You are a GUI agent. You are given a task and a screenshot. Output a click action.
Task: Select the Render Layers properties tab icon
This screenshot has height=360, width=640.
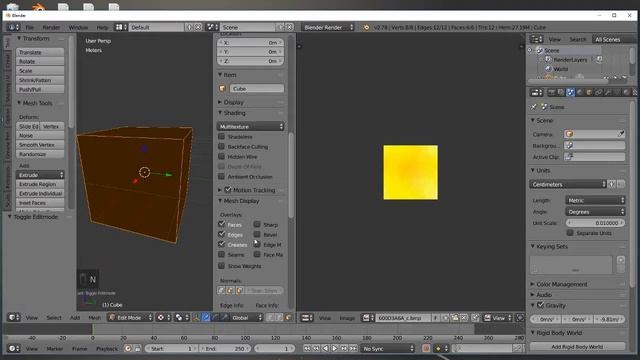tap(561, 93)
